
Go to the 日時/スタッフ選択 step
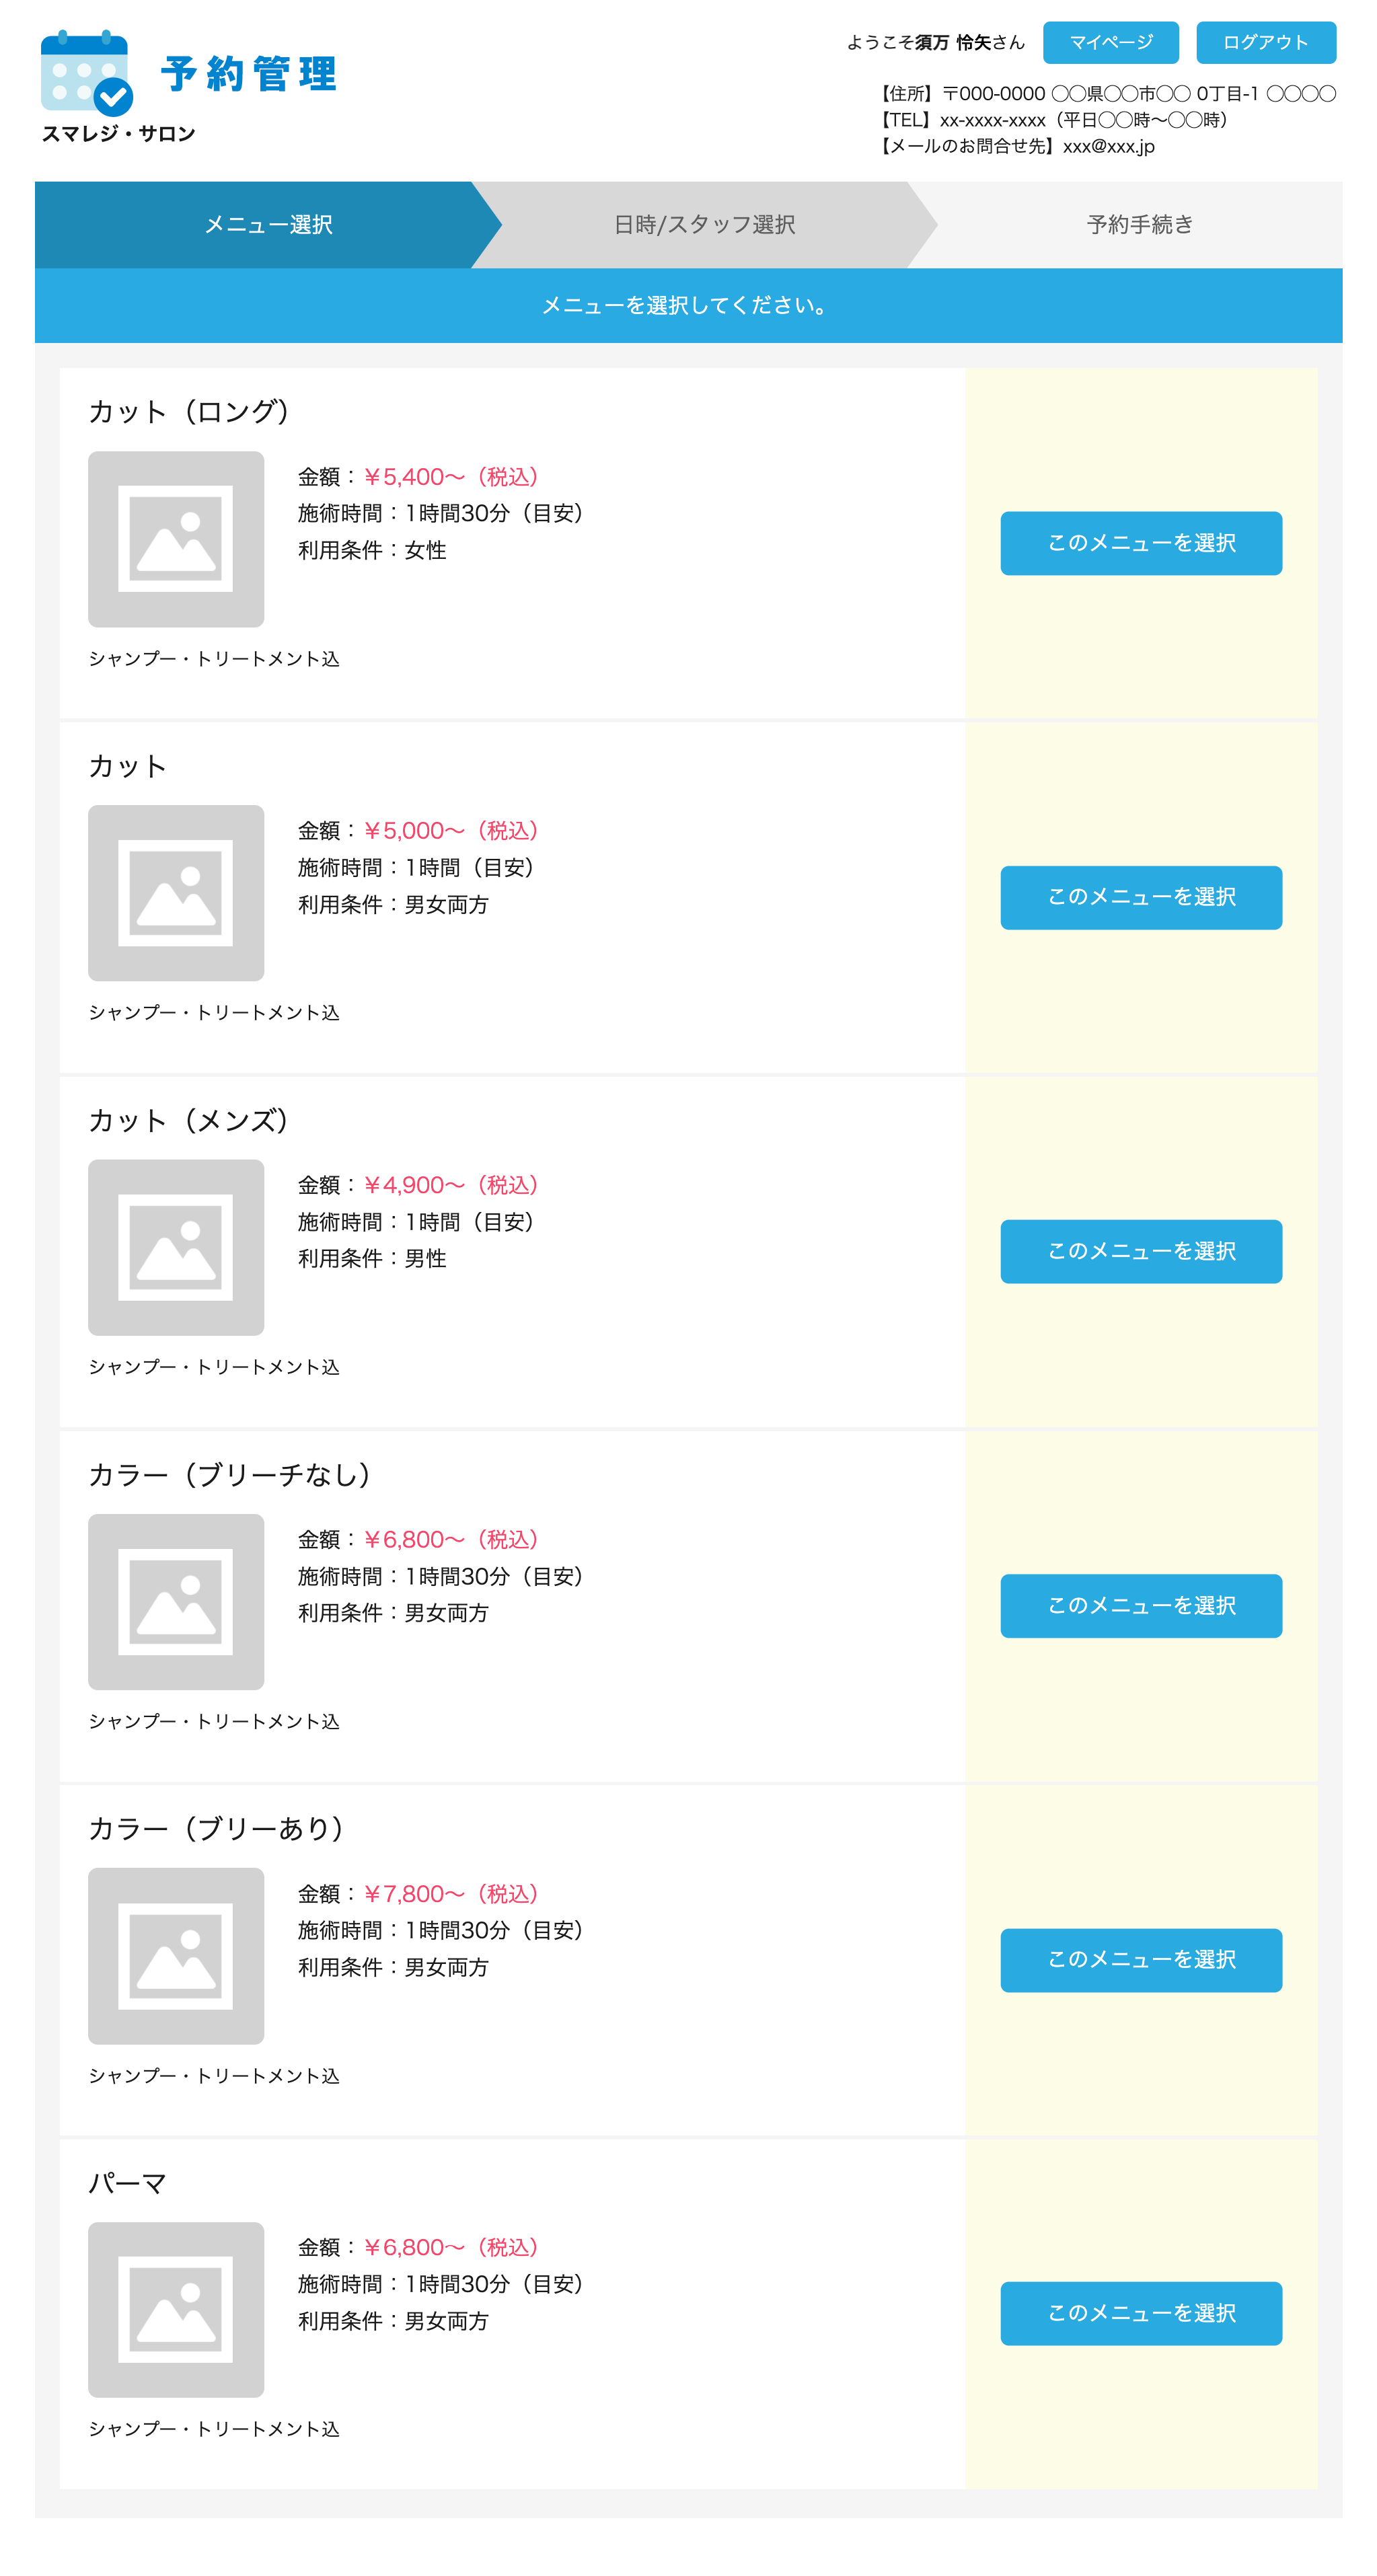704,225
